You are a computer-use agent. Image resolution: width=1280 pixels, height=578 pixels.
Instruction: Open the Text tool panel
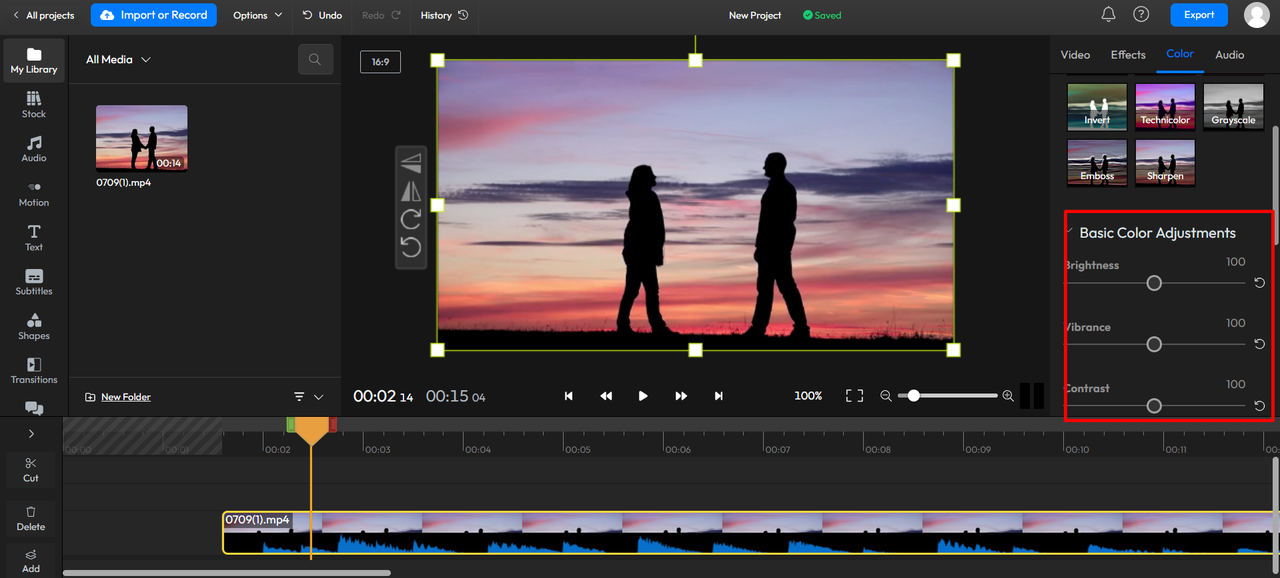coord(34,238)
